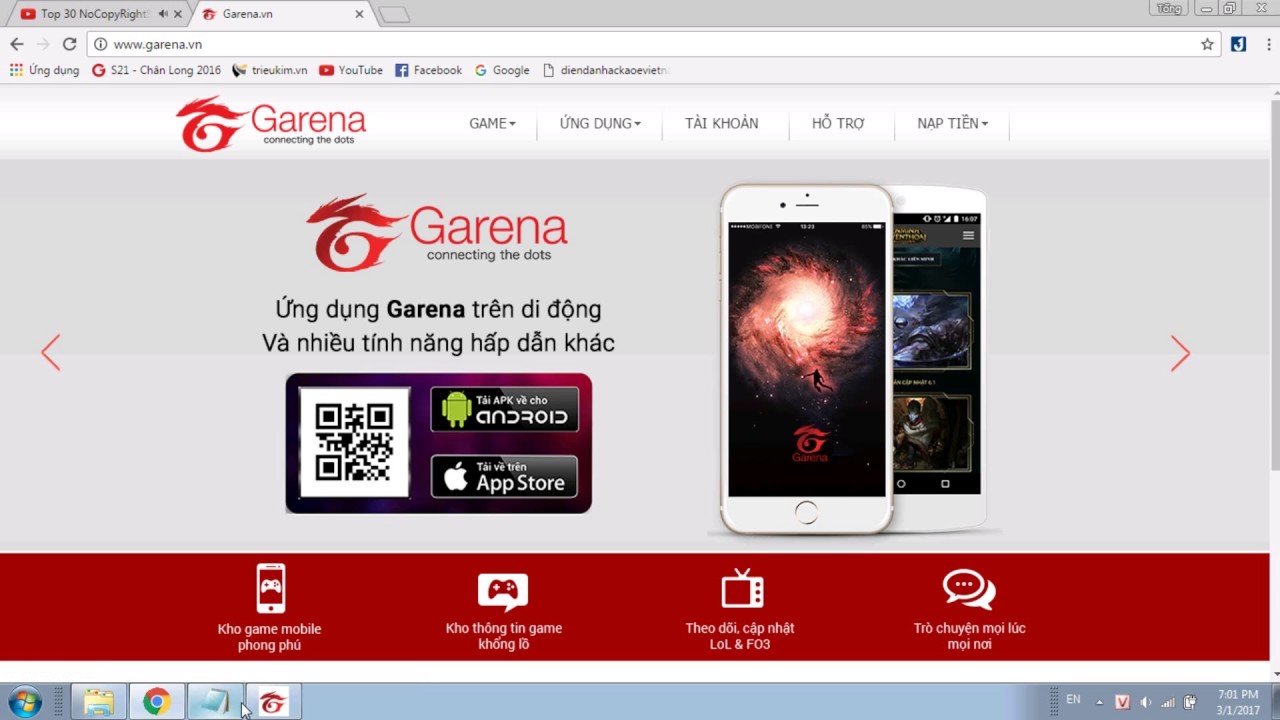Open the App Store download button
Viewport: 1280px width, 720px height.
click(504, 477)
